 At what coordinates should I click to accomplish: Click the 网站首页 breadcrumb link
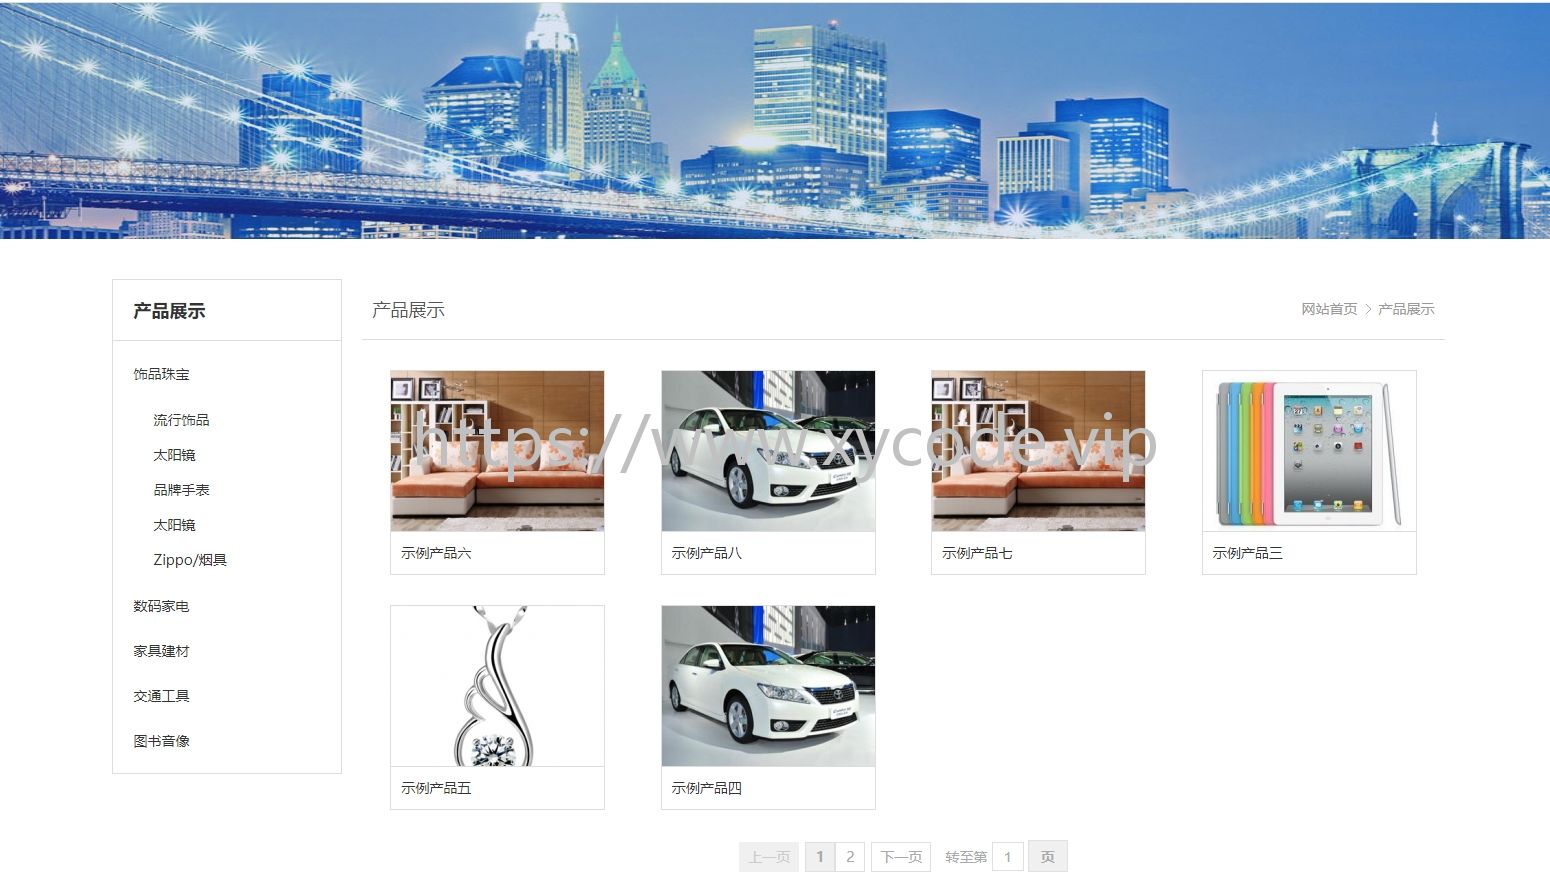tap(1329, 309)
